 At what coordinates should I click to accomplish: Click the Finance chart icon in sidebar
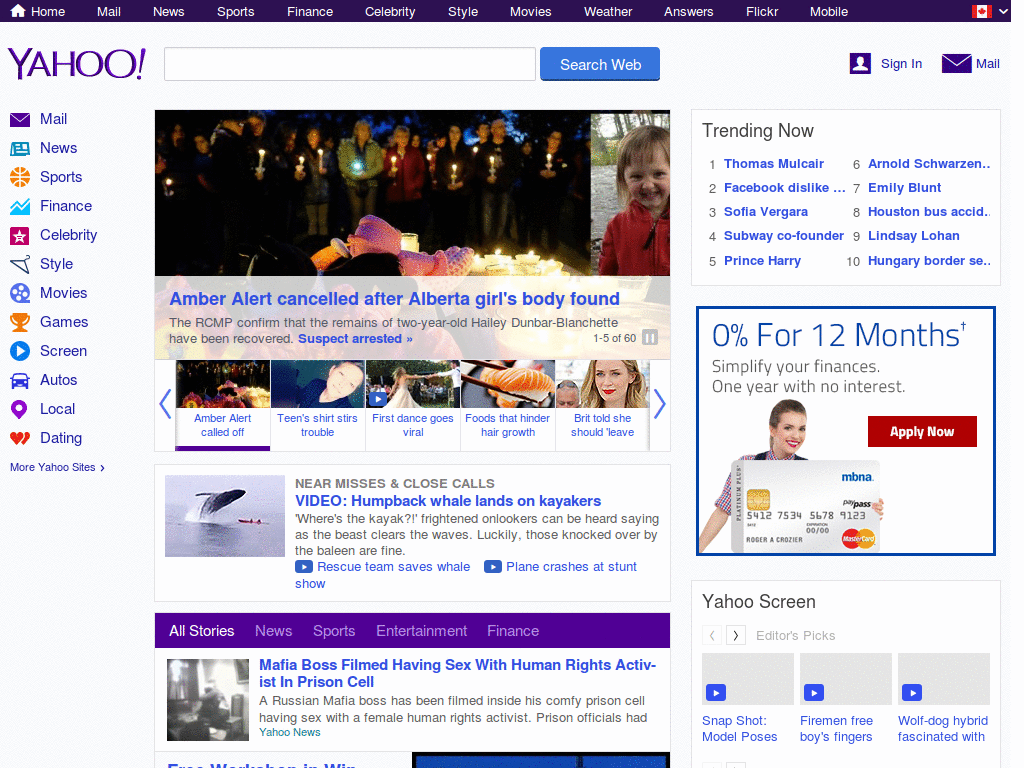pyautogui.click(x=20, y=206)
